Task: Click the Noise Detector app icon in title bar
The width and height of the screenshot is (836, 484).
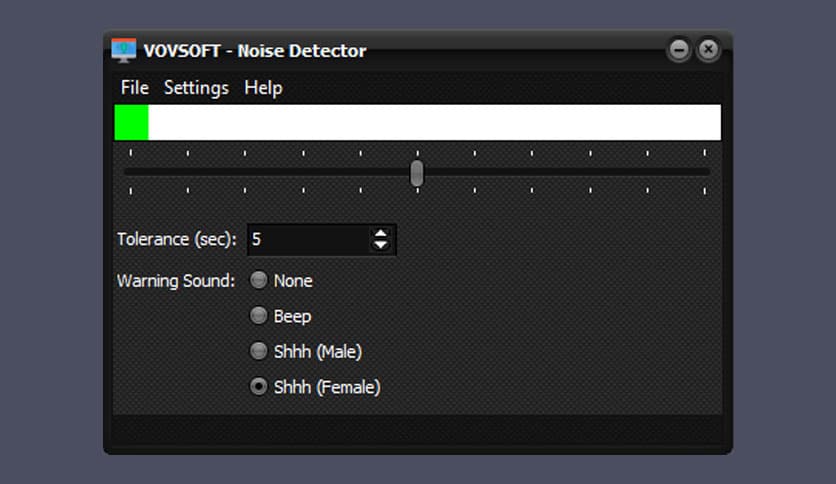Action: coord(124,51)
